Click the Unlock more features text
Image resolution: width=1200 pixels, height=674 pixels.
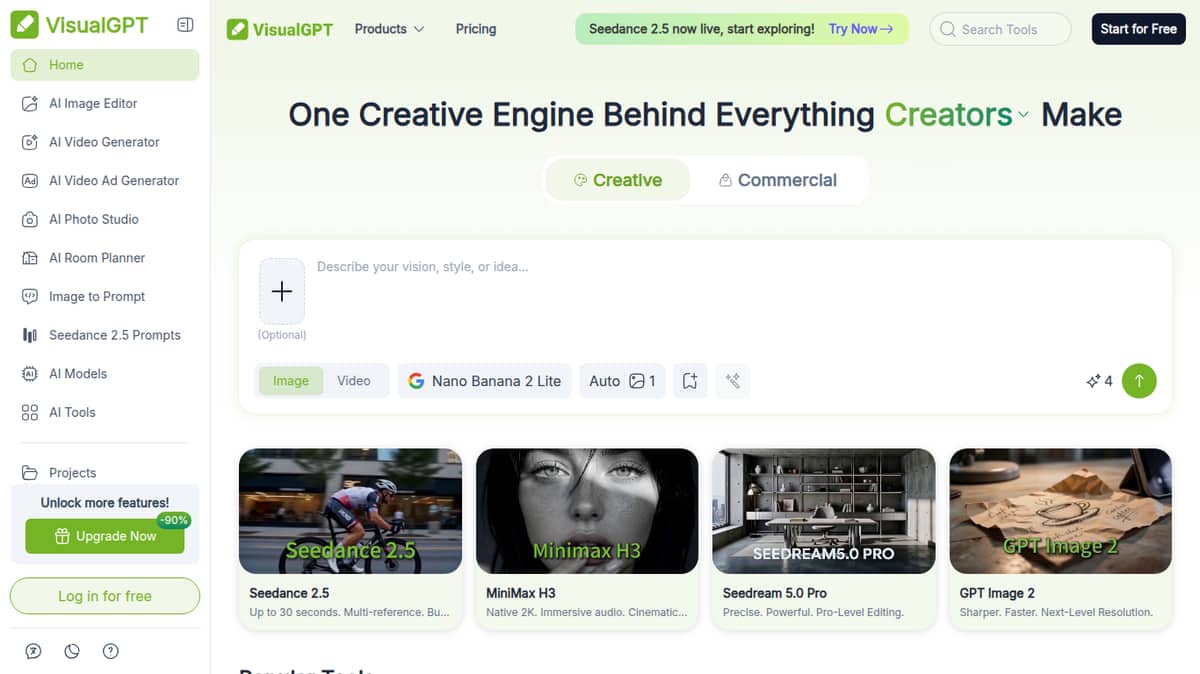pos(105,503)
